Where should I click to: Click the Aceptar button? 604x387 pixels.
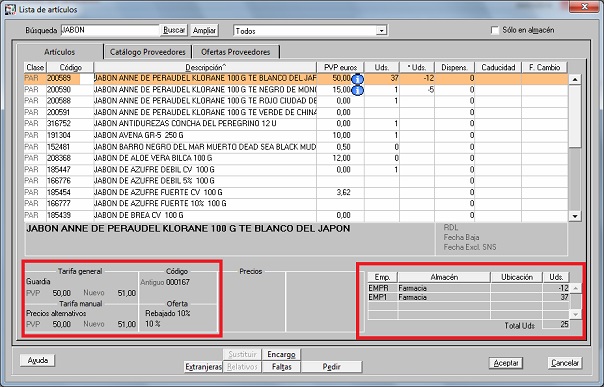[x=506, y=363]
